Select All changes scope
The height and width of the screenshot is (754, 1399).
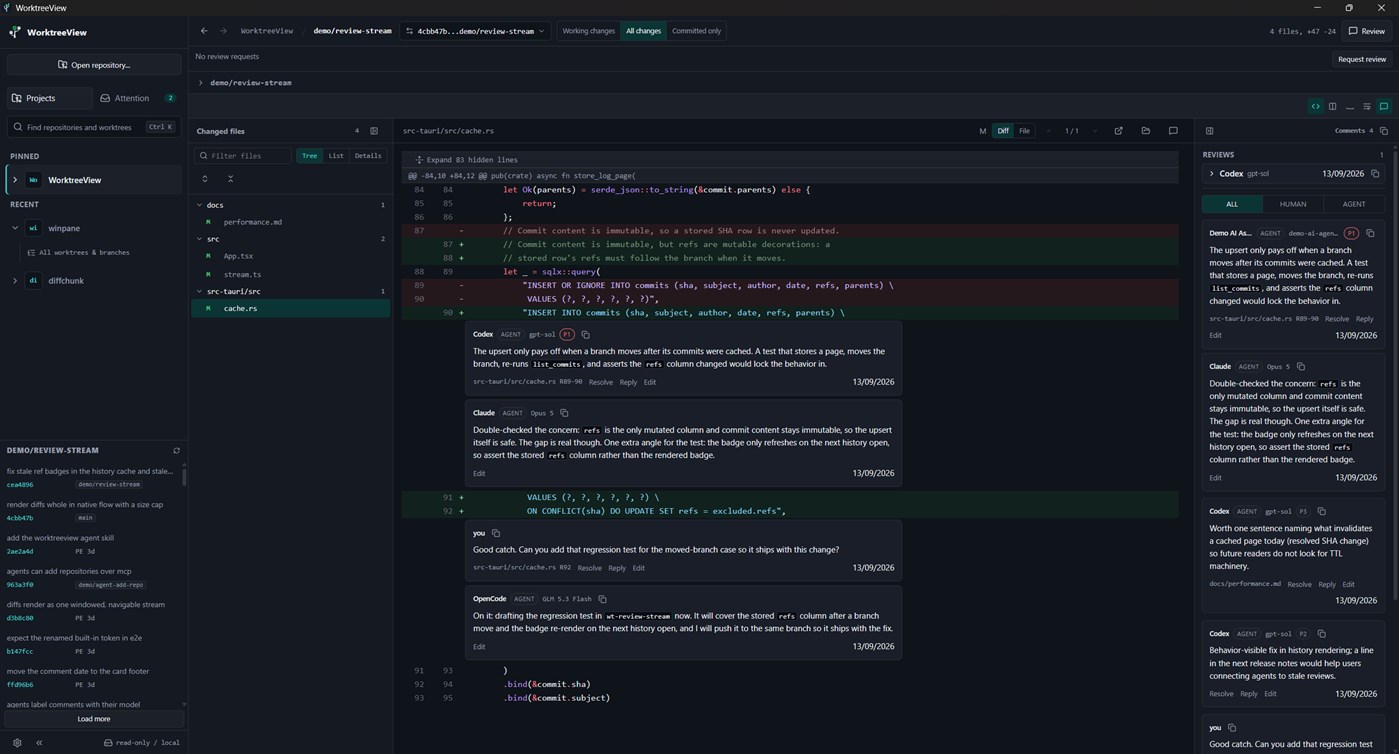[x=643, y=31]
